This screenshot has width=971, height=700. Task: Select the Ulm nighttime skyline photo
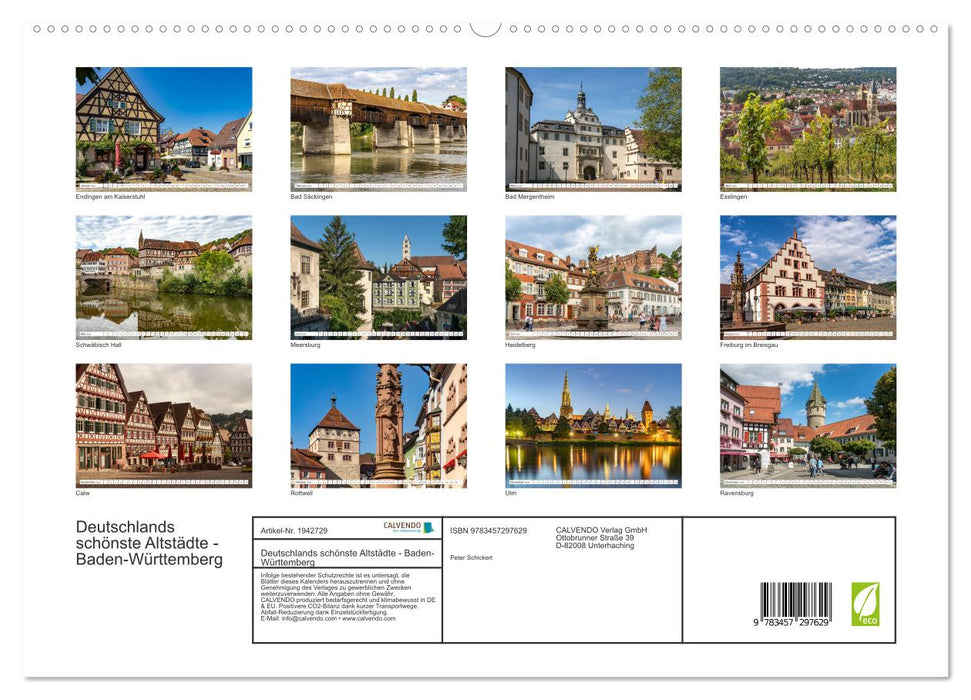592,423
